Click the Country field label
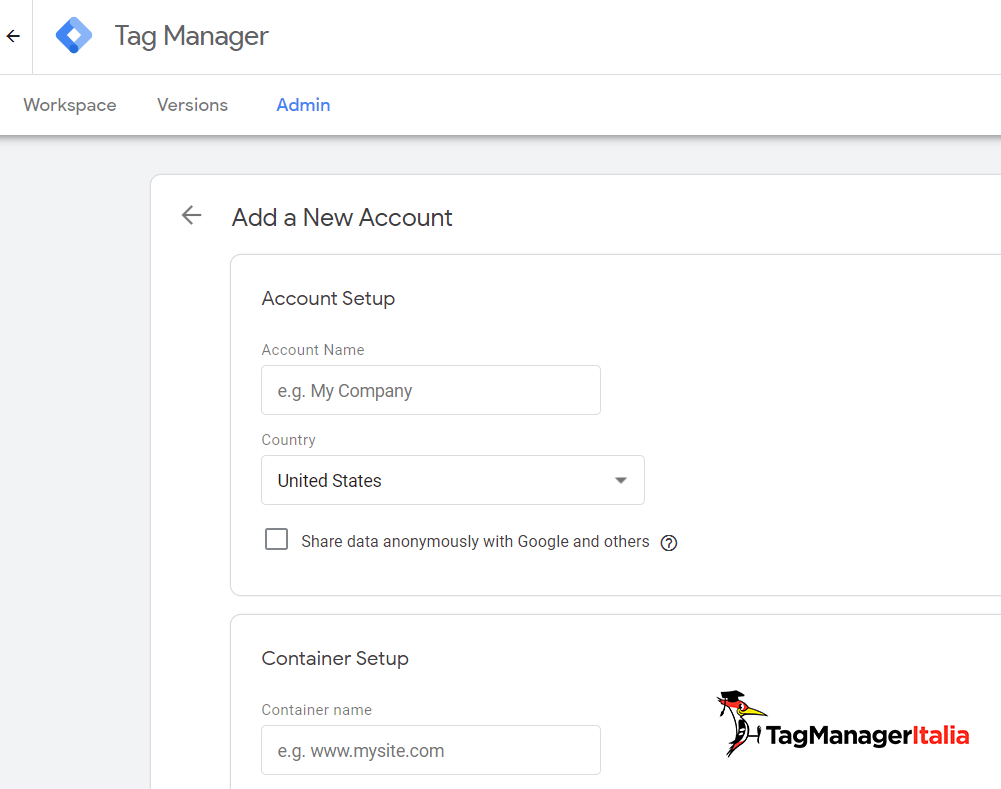The image size is (1001, 789). (288, 440)
